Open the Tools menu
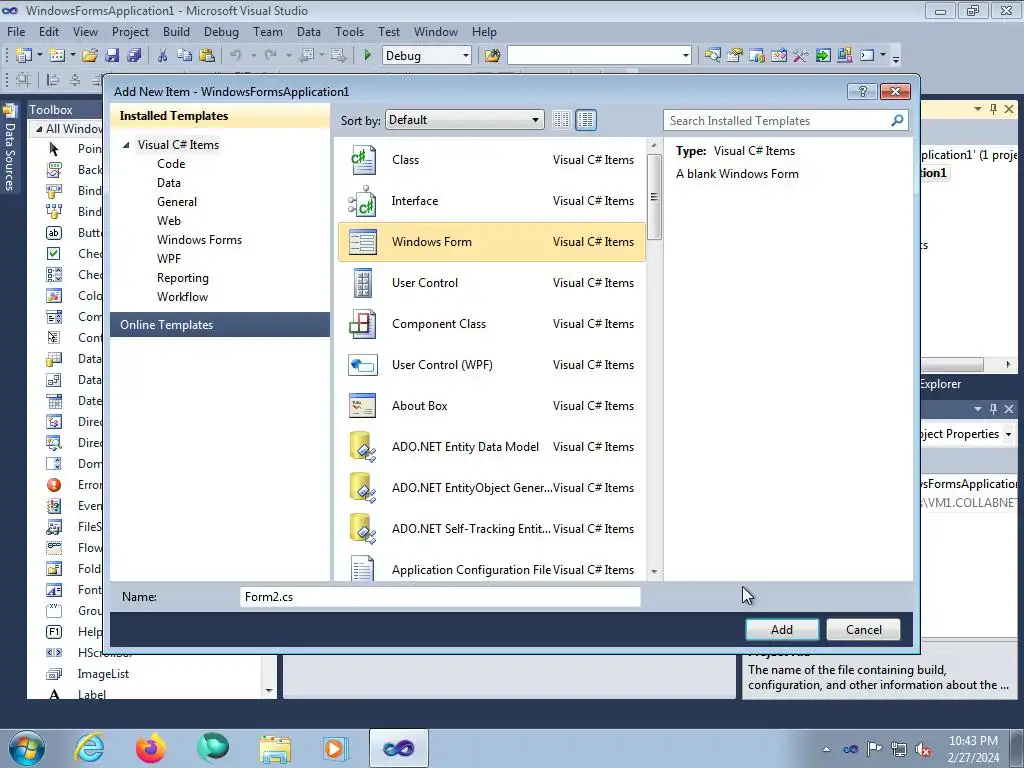 (x=349, y=32)
